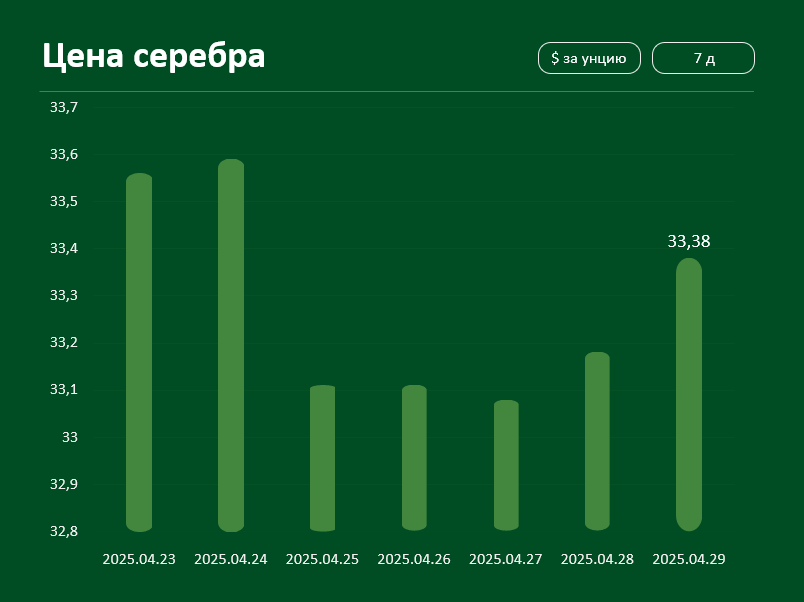Click the 33,6 axis value
804x602 pixels.
click(64, 154)
